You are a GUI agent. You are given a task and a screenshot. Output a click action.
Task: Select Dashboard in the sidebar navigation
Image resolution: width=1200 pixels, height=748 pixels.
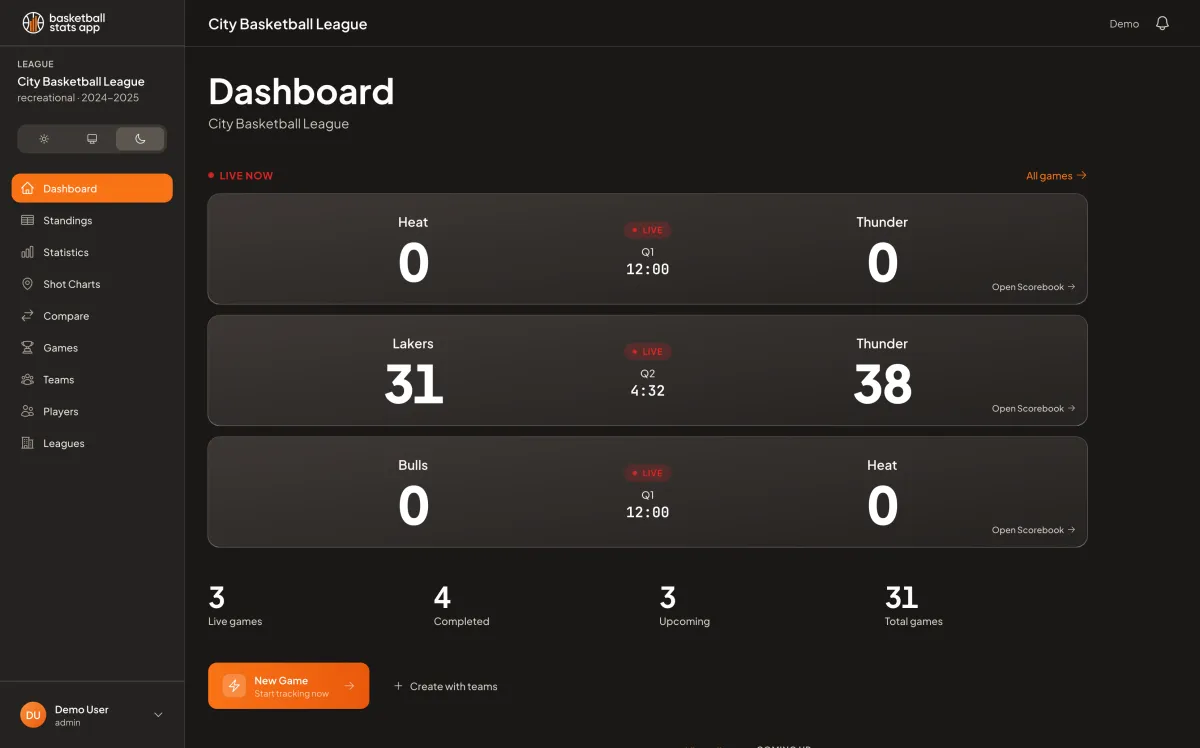(x=72, y=188)
